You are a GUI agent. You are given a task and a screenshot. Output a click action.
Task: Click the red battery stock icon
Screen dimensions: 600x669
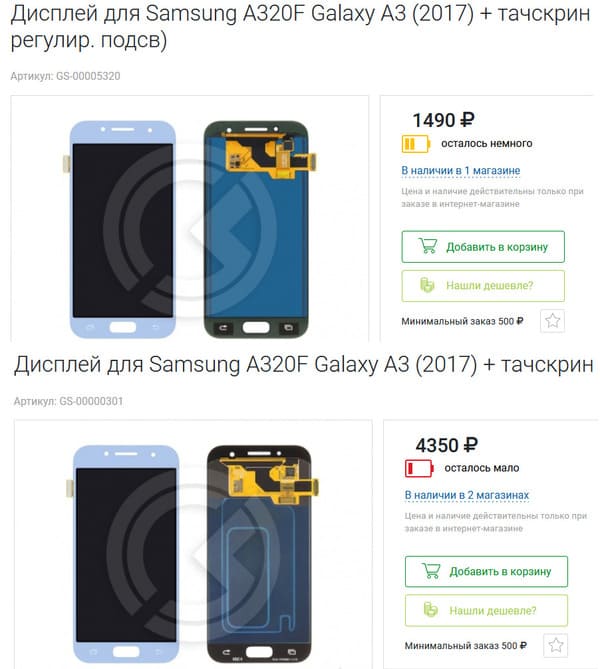[x=419, y=468]
